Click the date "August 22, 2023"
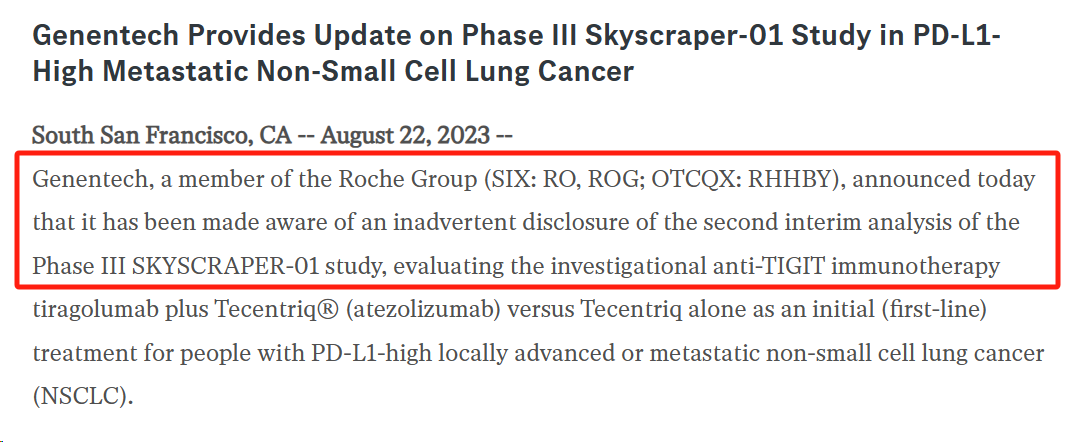Screen dimensions: 1071x442 click(x=405, y=135)
